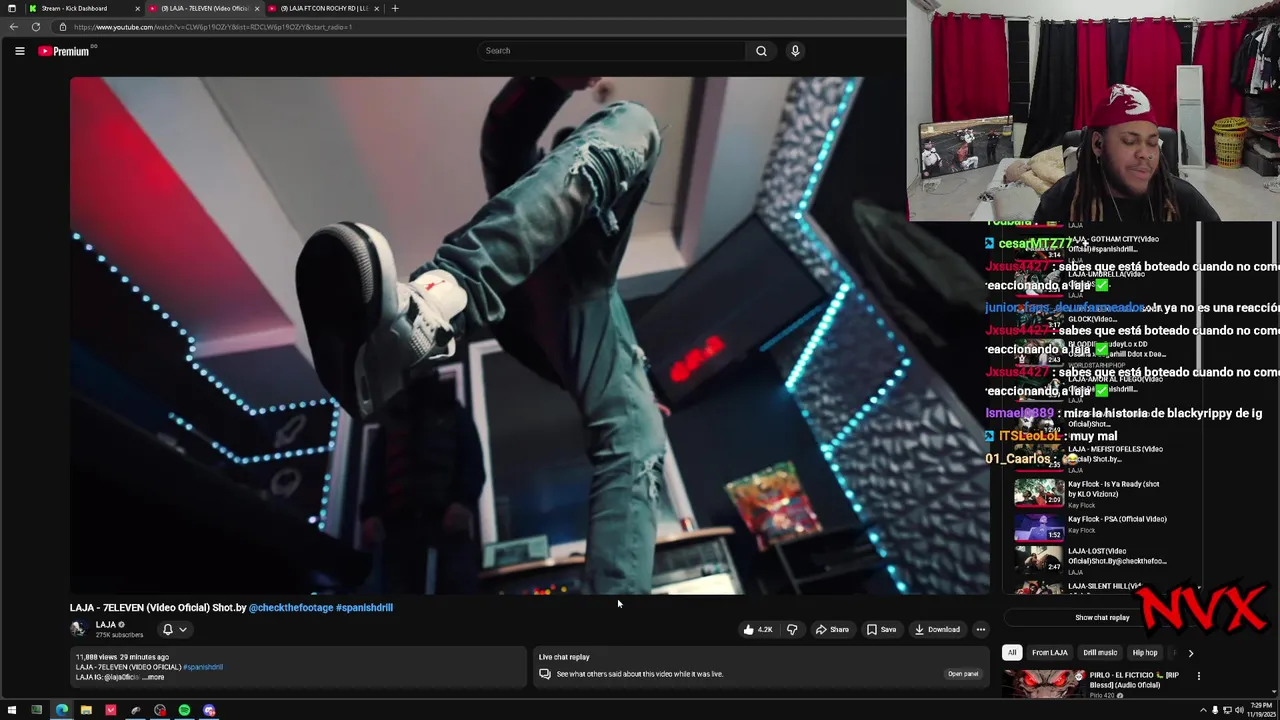Open LAJA channel avatar
Screen dimensions: 1280x720
(78, 629)
